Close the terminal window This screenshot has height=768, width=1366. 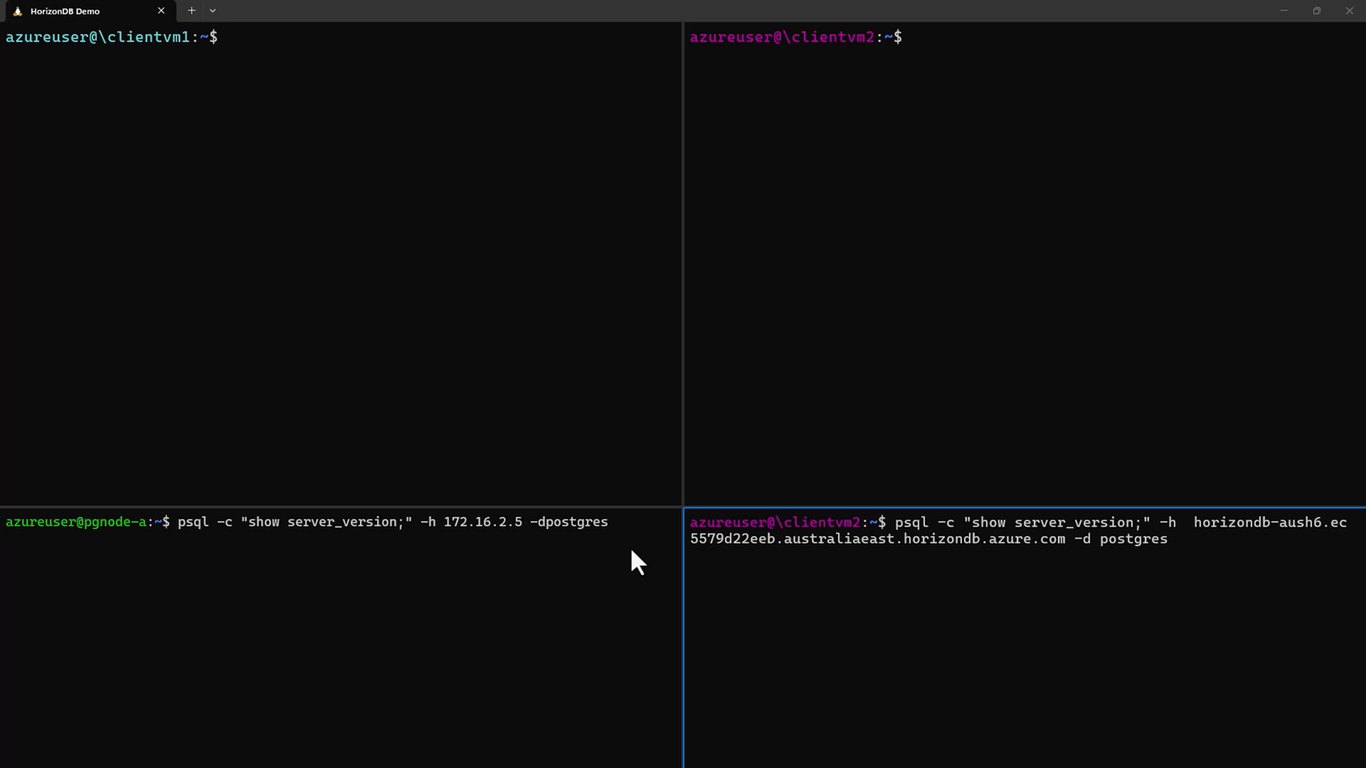pos(1349,11)
